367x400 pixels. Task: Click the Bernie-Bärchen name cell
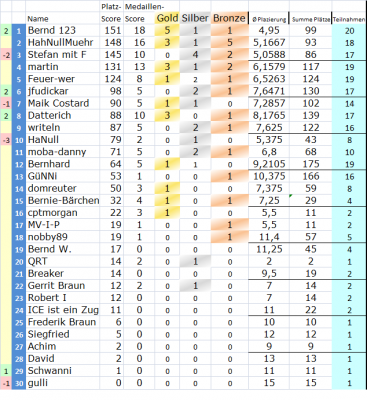pos(63,201)
